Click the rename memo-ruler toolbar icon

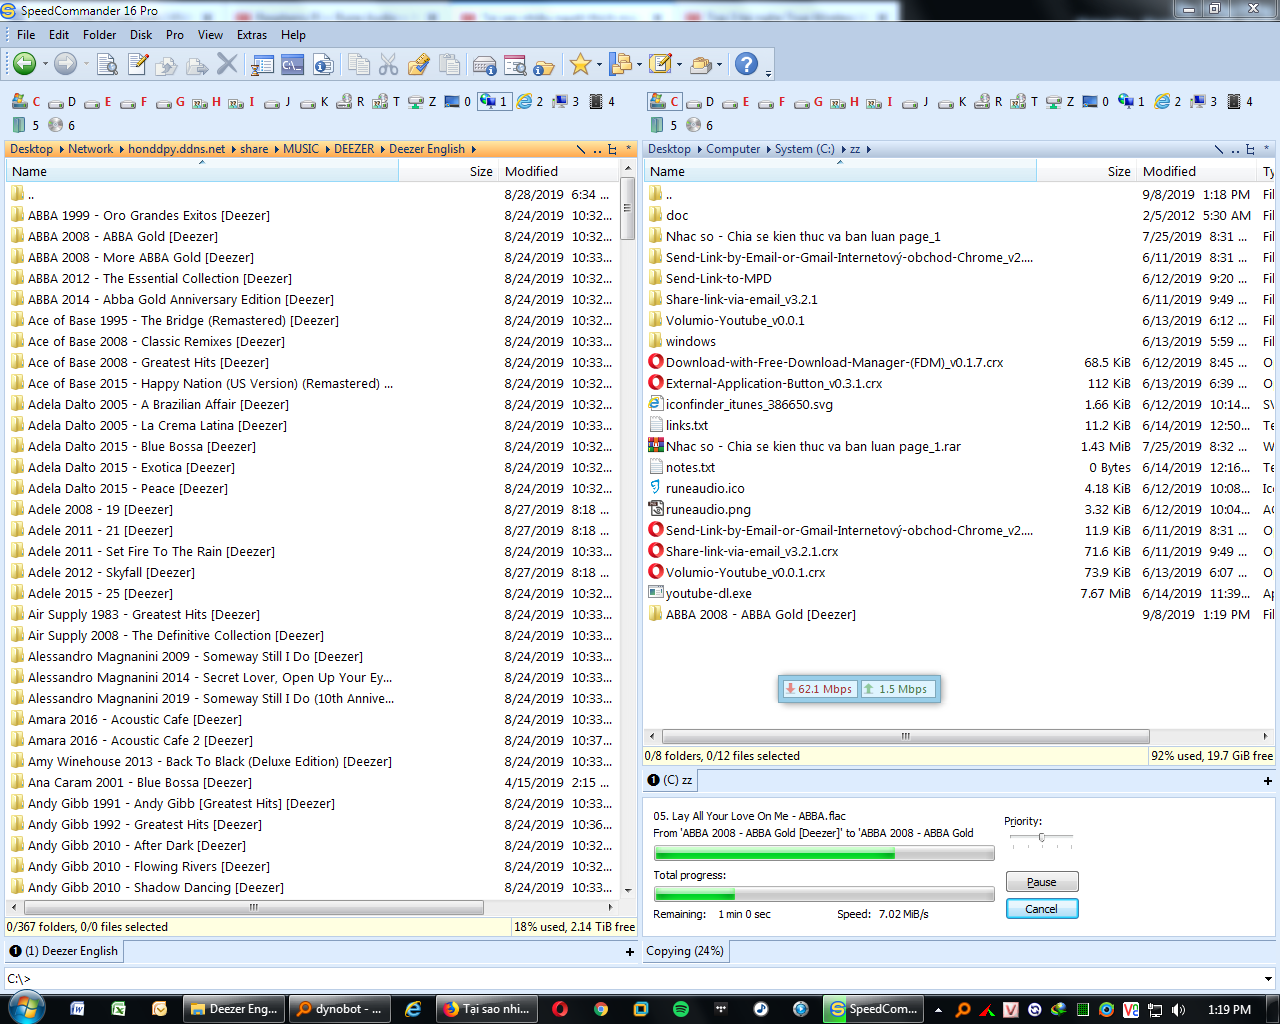tap(418, 64)
